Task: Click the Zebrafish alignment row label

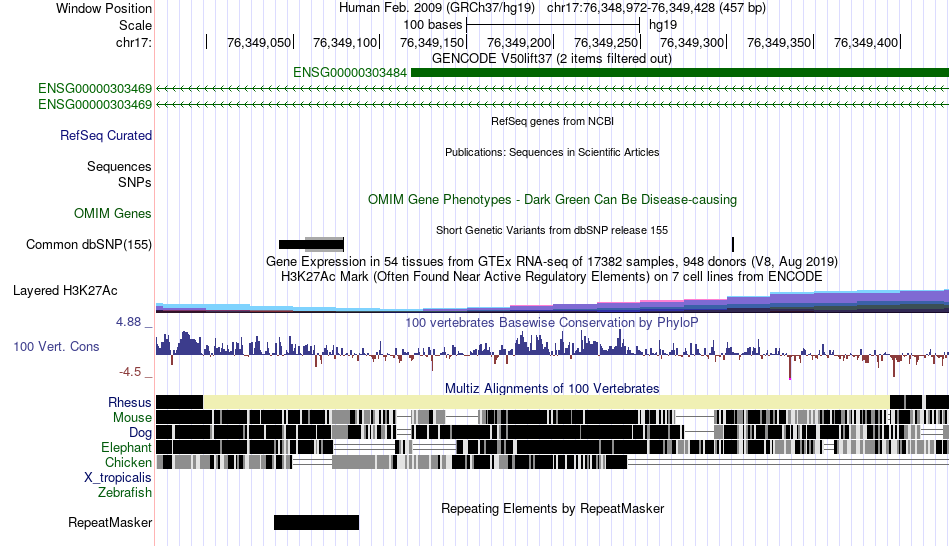Action: 125,492
